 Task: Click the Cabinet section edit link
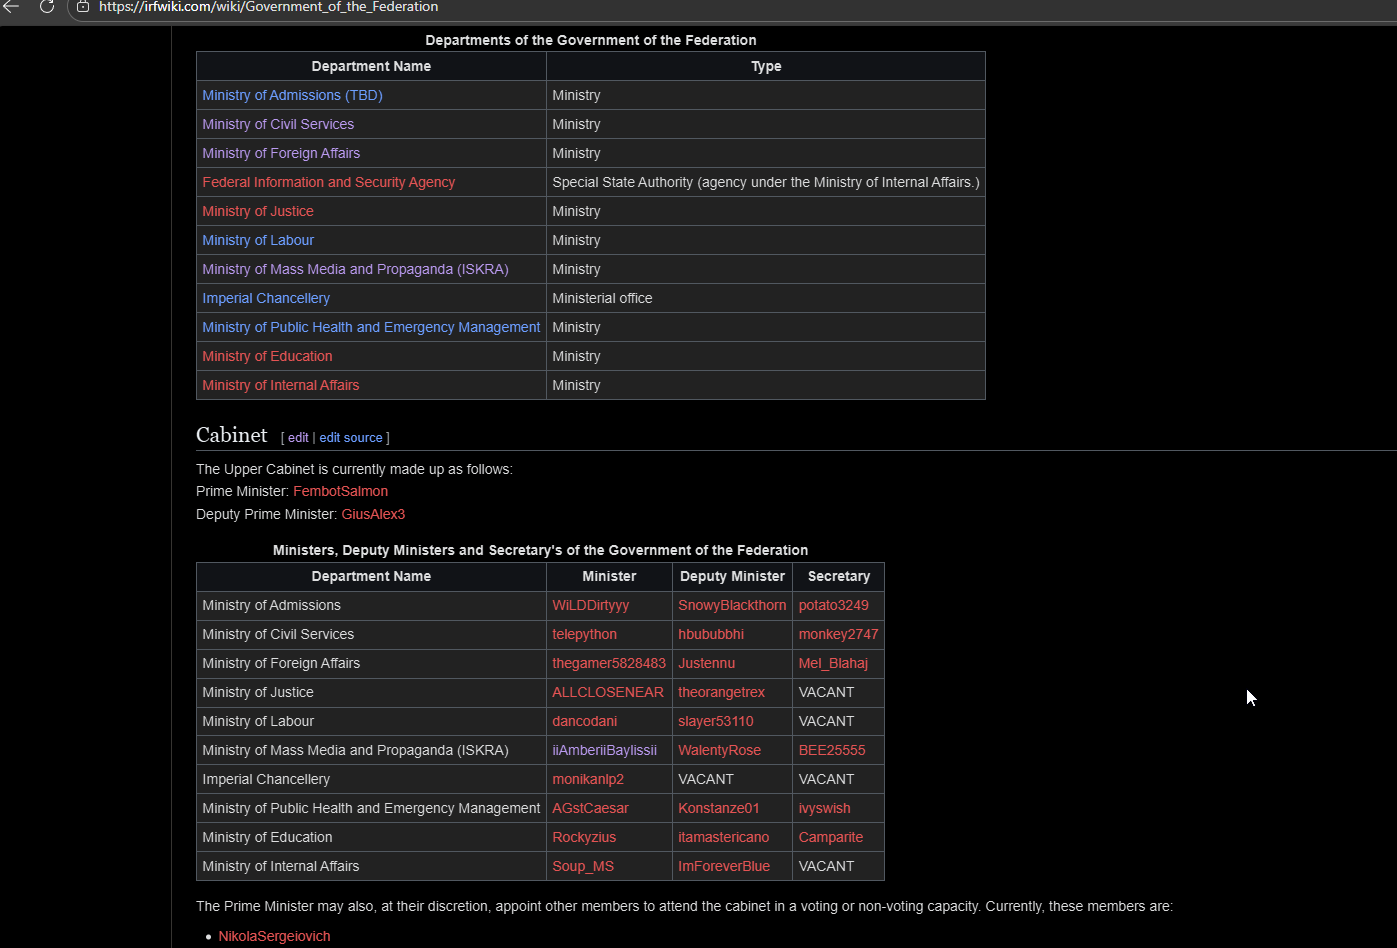[298, 438]
